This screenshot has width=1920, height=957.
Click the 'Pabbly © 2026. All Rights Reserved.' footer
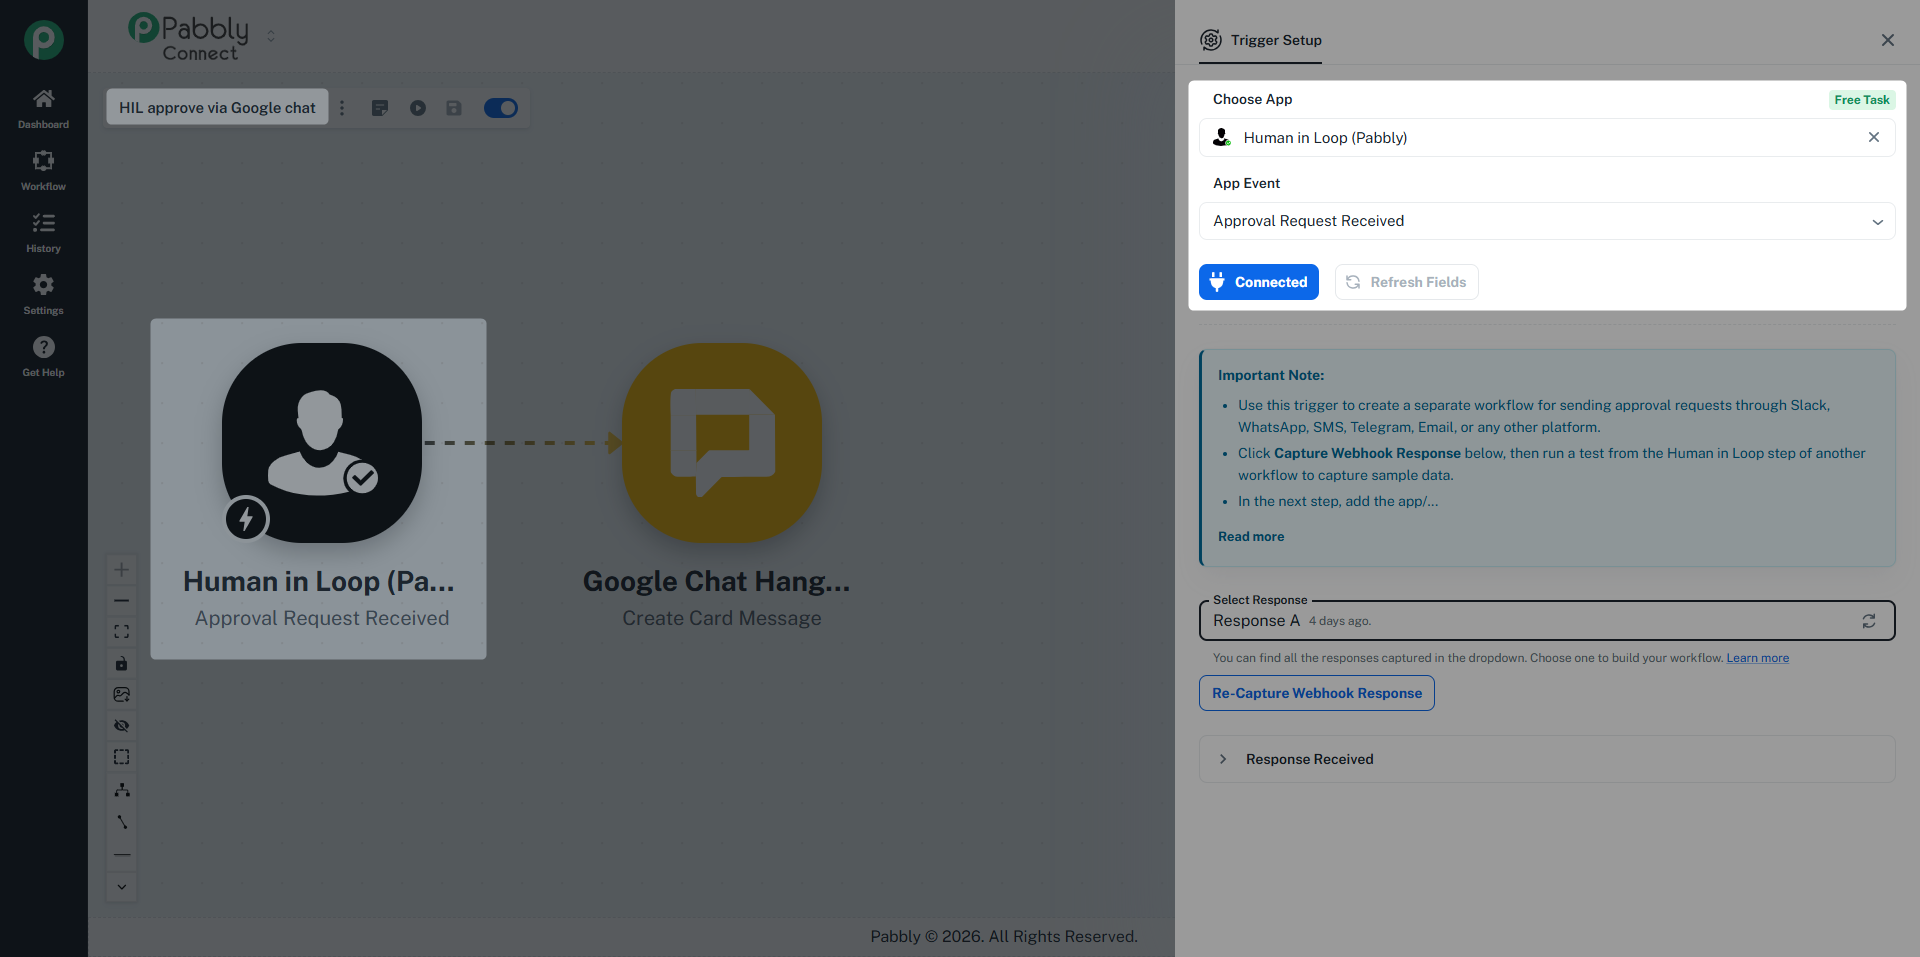pos(1004,936)
